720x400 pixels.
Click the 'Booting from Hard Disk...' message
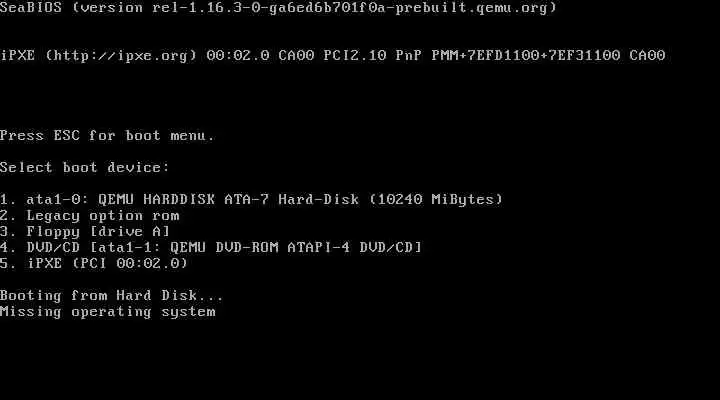tap(112, 295)
